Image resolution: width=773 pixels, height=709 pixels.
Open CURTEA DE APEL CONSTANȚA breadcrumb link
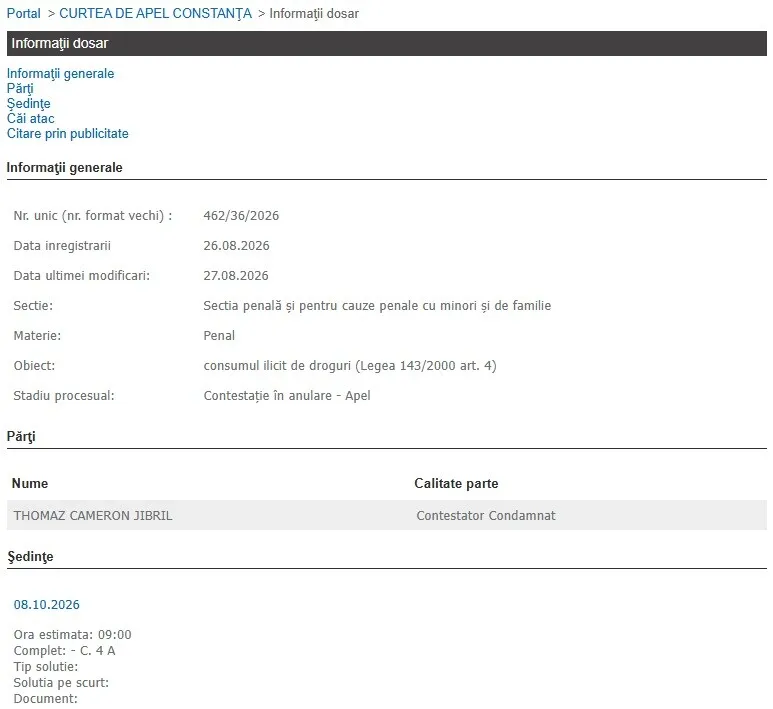click(x=155, y=13)
